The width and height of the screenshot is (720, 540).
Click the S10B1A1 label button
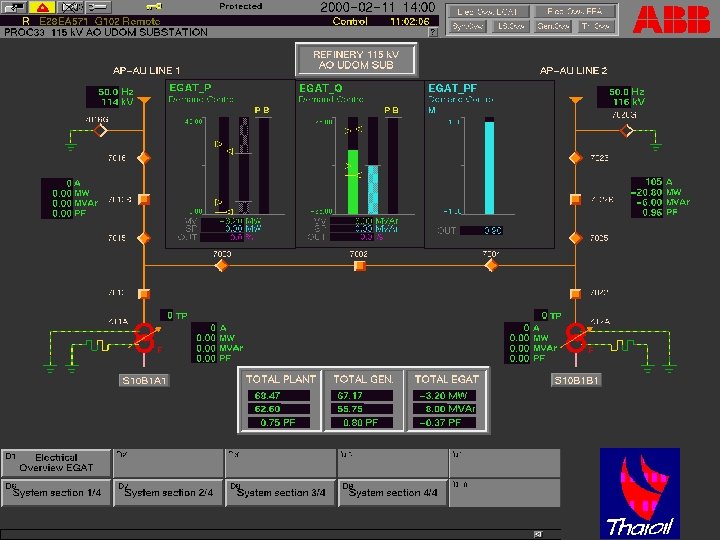(144, 380)
